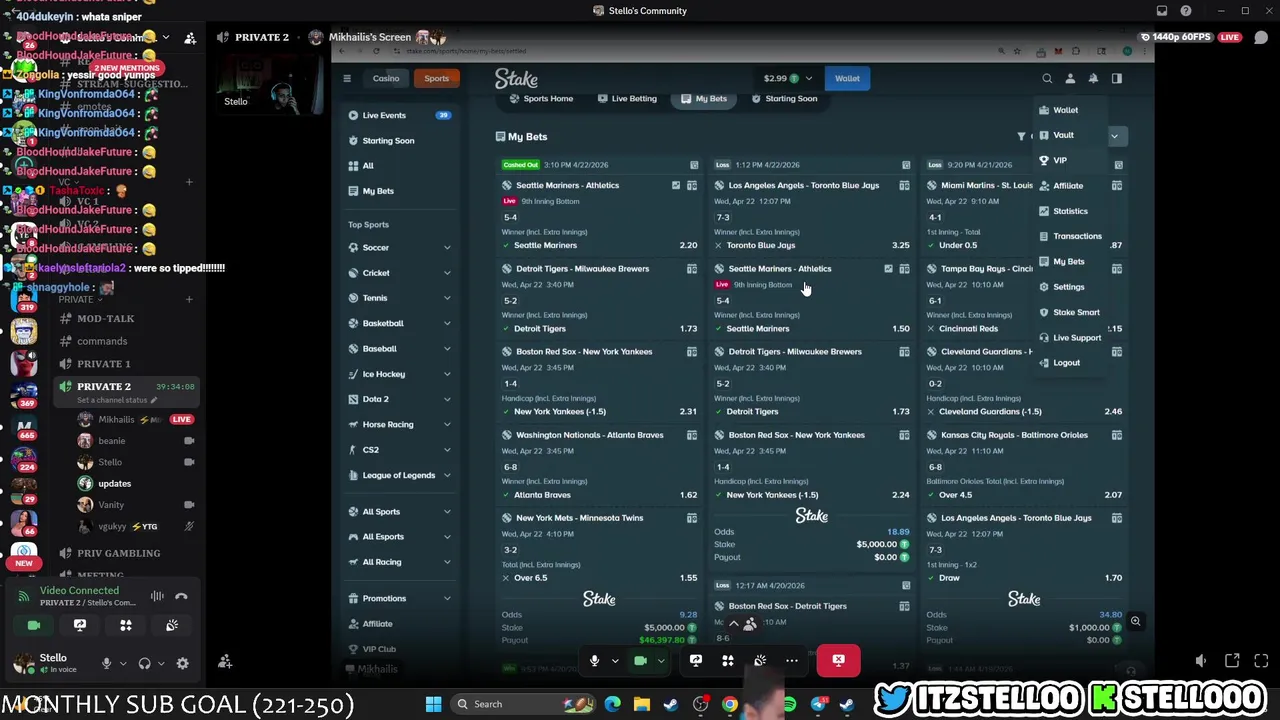Select Live Support from profile menu
This screenshot has width=1280, height=720.
pyautogui.click(x=1076, y=338)
